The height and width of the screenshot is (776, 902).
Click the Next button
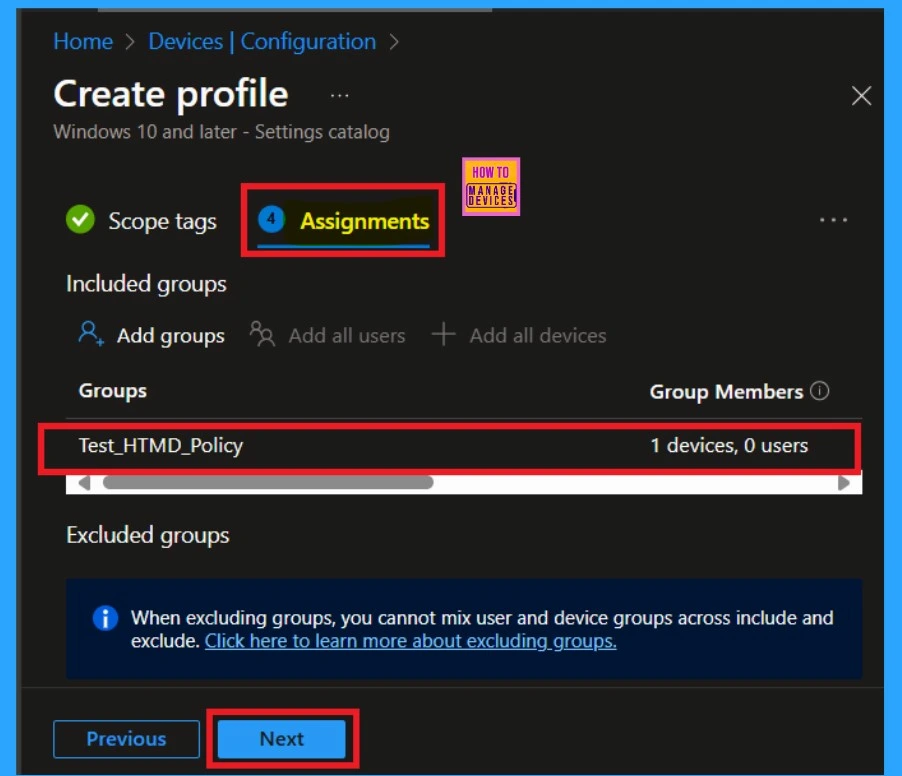point(282,739)
